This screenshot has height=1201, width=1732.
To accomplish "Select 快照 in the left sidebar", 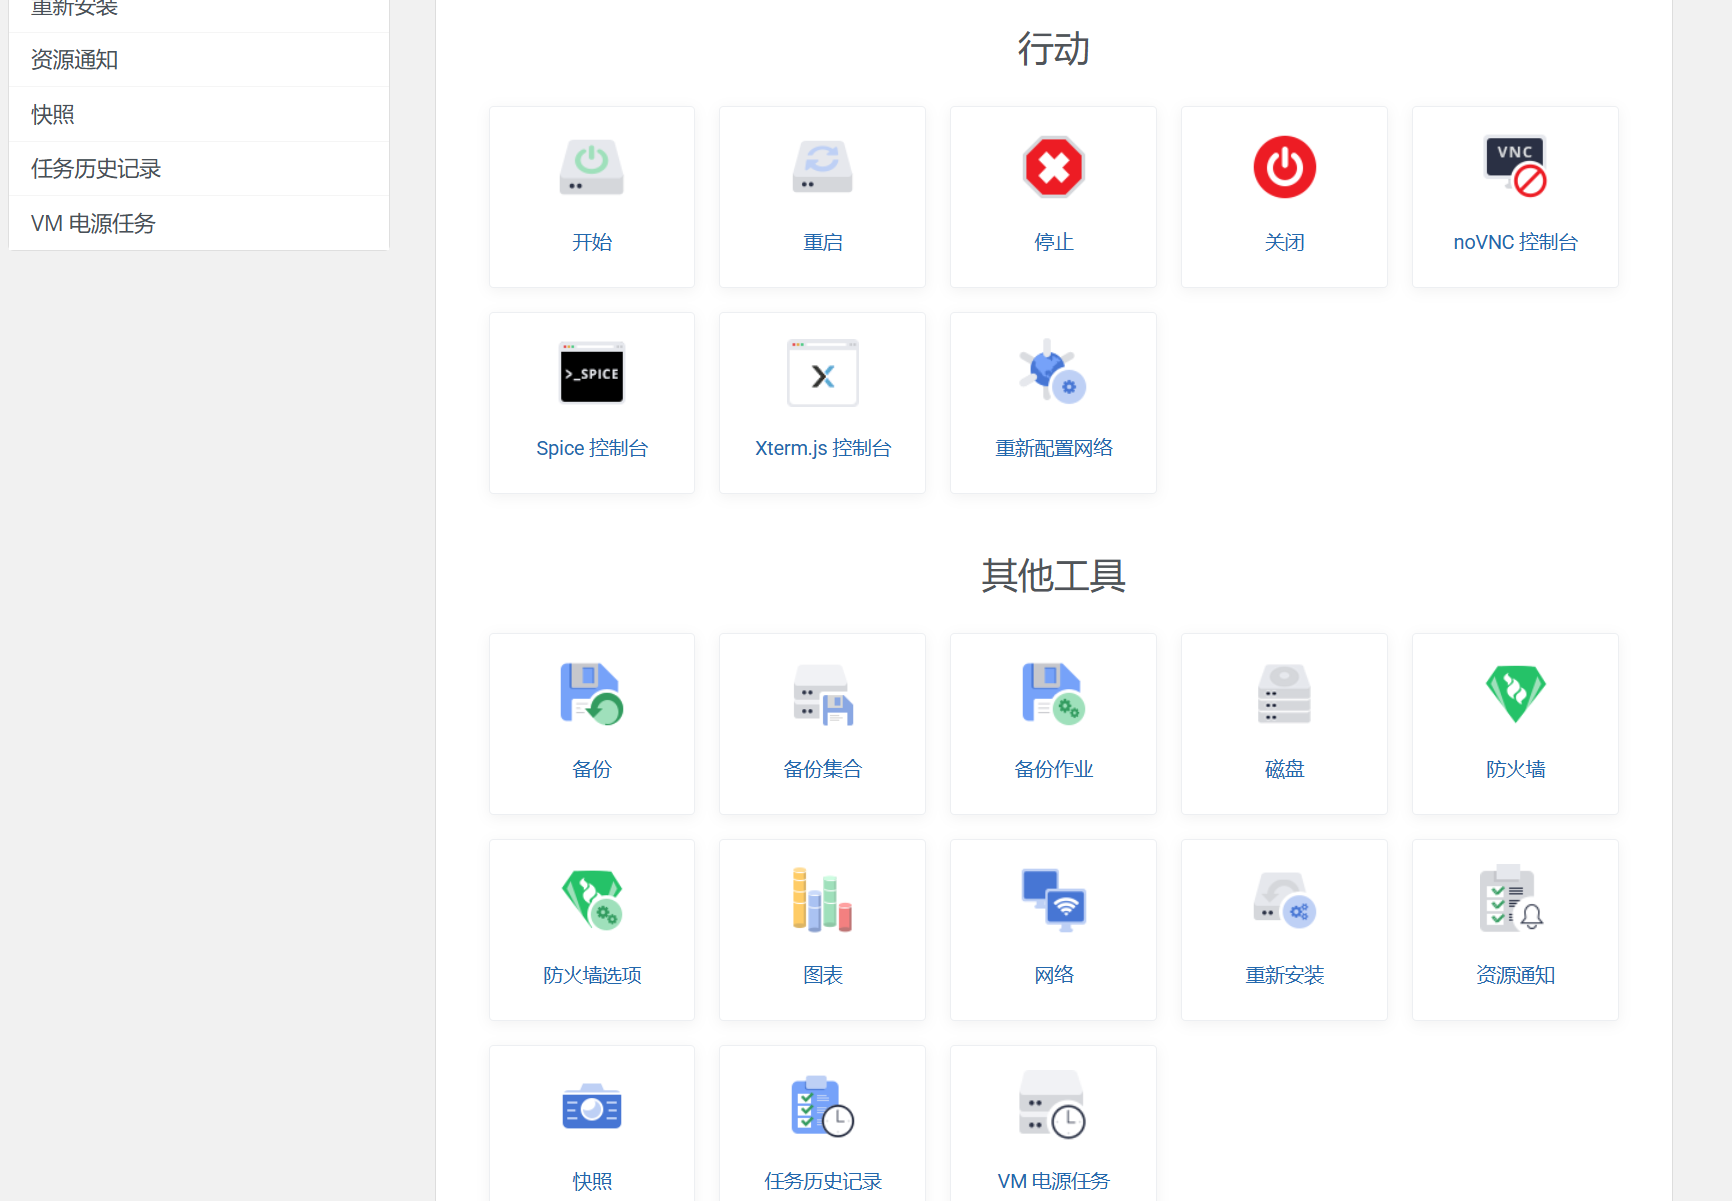I will click(x=53, y=115).
